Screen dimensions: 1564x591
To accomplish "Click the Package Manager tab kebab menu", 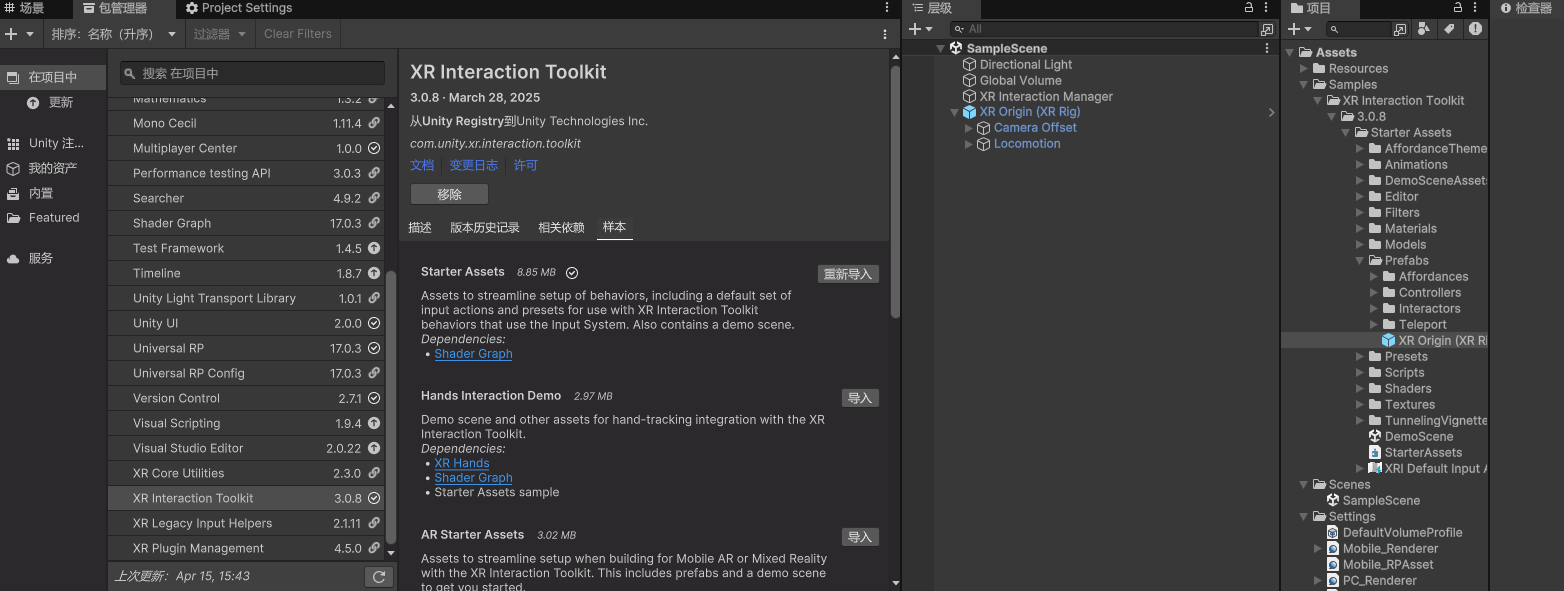I will tap(886, 8).
